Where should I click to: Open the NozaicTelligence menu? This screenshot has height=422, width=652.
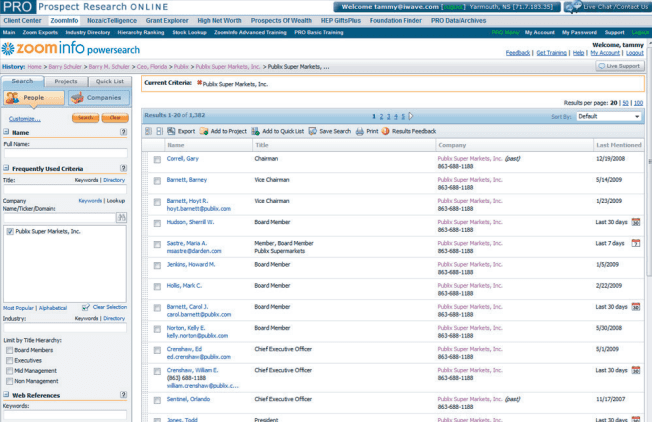[x=112, y=20]
